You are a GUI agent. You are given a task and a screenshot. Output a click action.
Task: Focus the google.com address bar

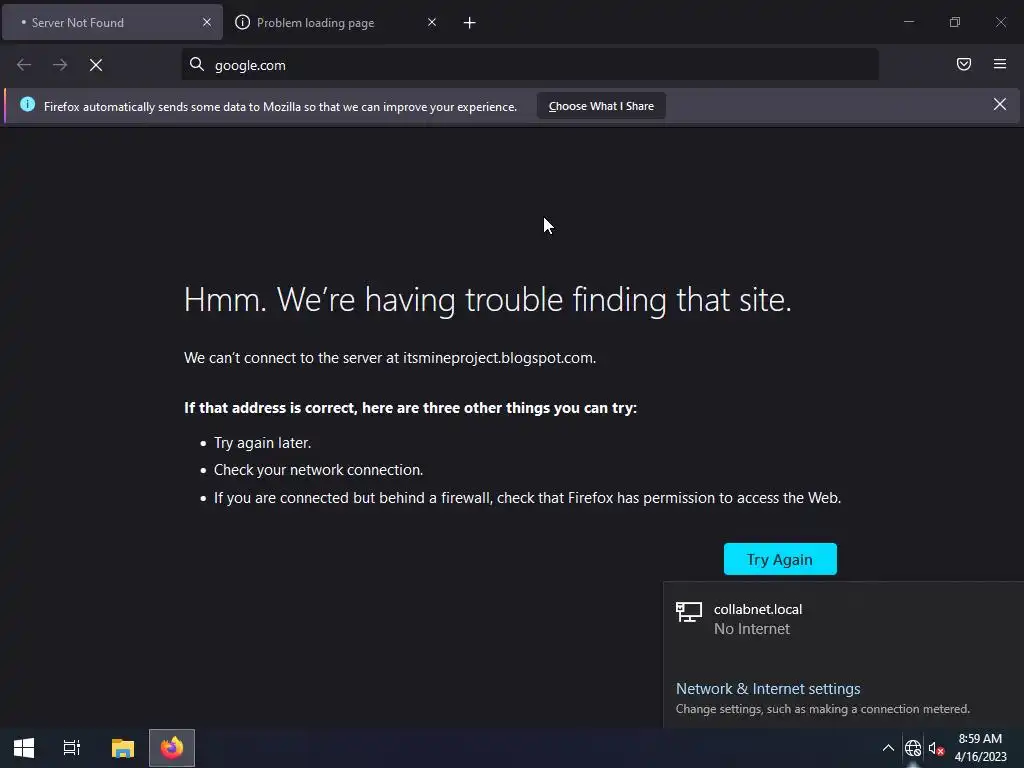point(530,65)
